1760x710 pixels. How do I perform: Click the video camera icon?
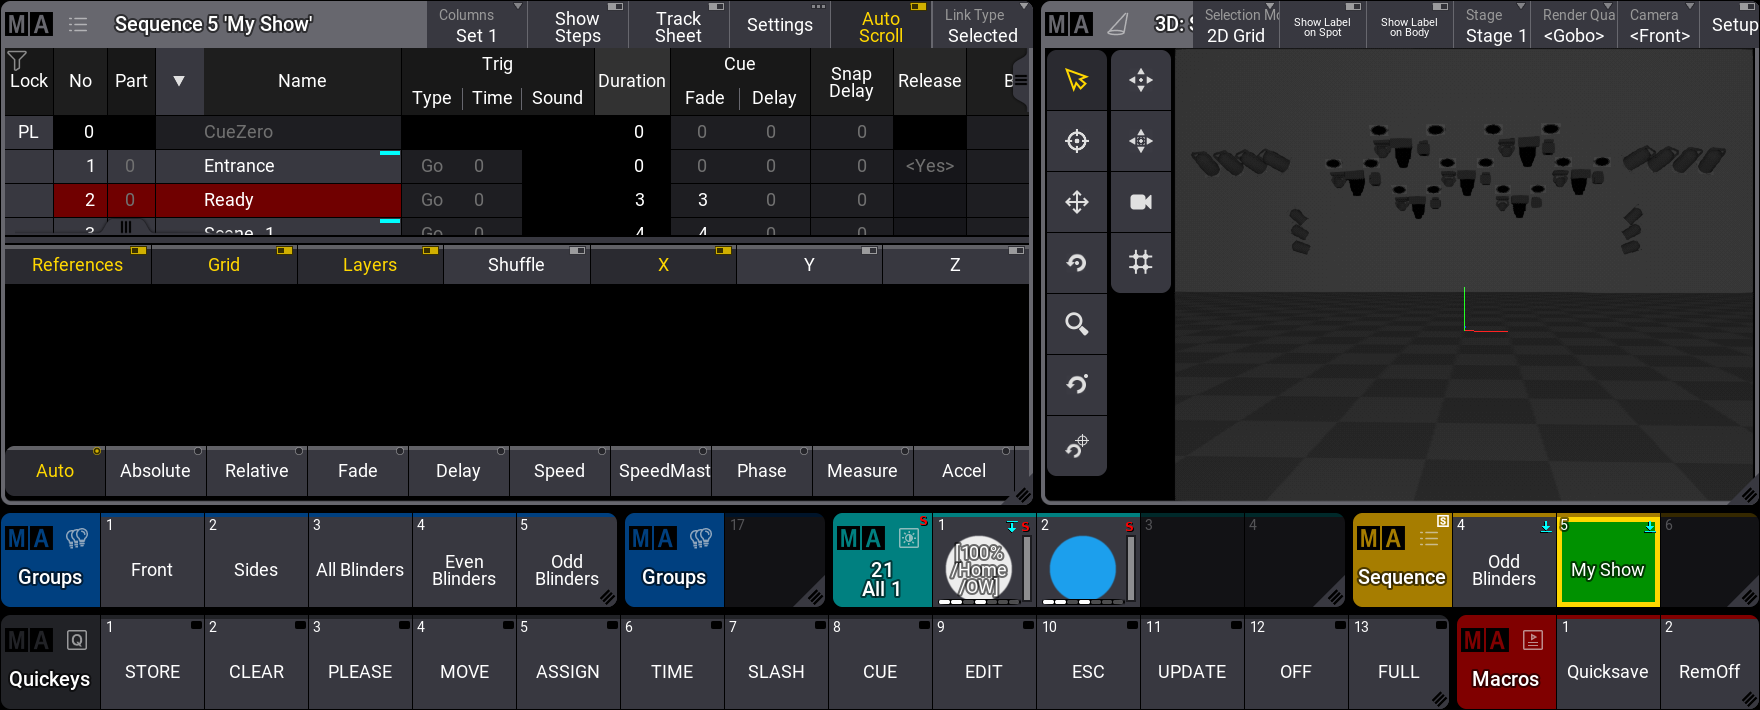coord(1140,202)
